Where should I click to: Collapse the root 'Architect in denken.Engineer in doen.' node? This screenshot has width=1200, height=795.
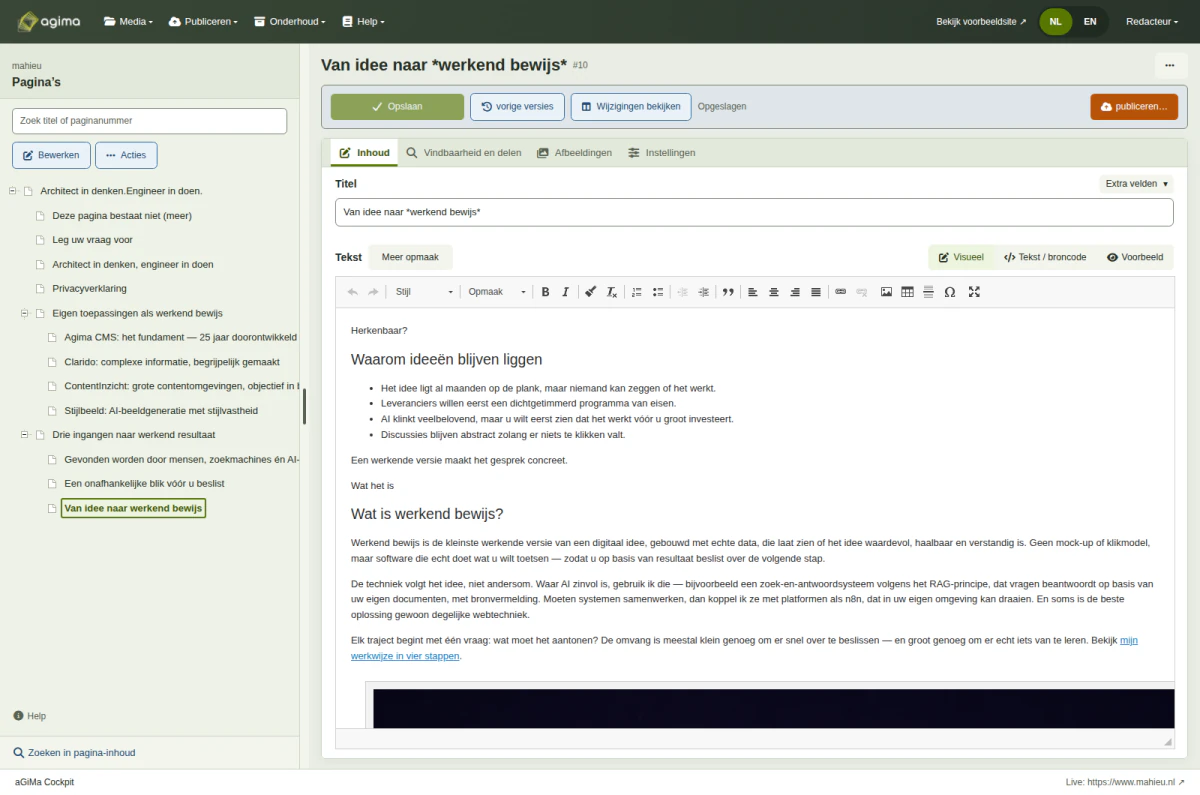pyautogui.click(x=13, y=191)
